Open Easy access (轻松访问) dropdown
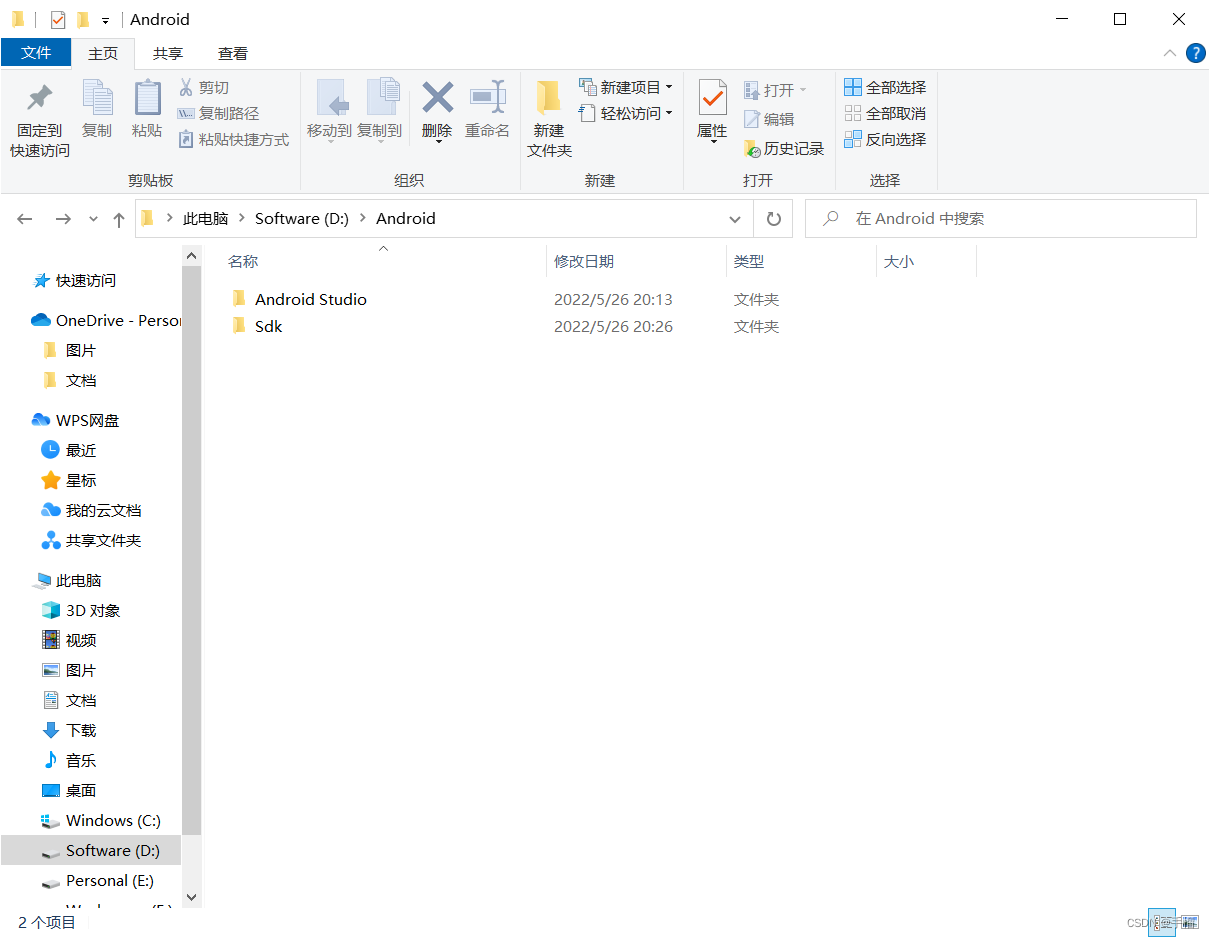This screenshot has width=1210, height=938. [x=626, y=114]
